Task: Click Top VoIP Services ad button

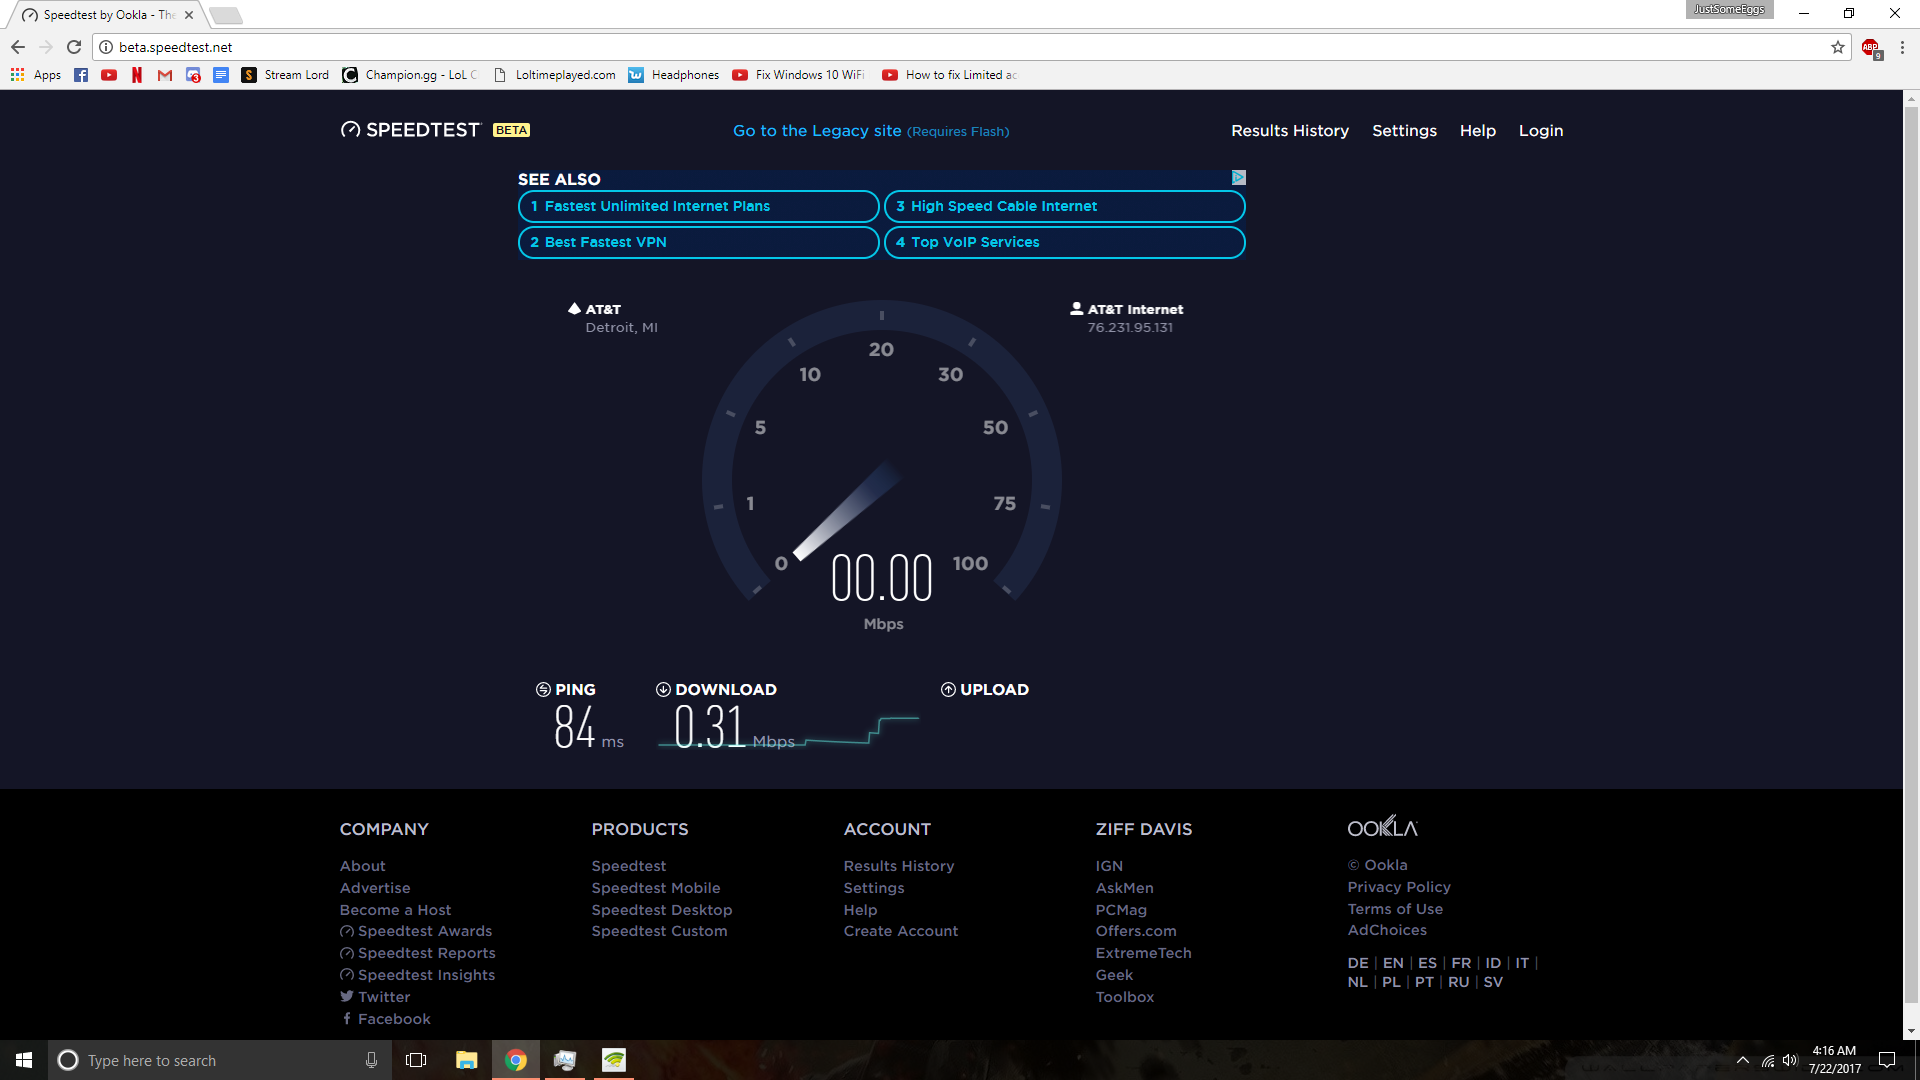Action: pyautogui.click(x=1064, y=242)
